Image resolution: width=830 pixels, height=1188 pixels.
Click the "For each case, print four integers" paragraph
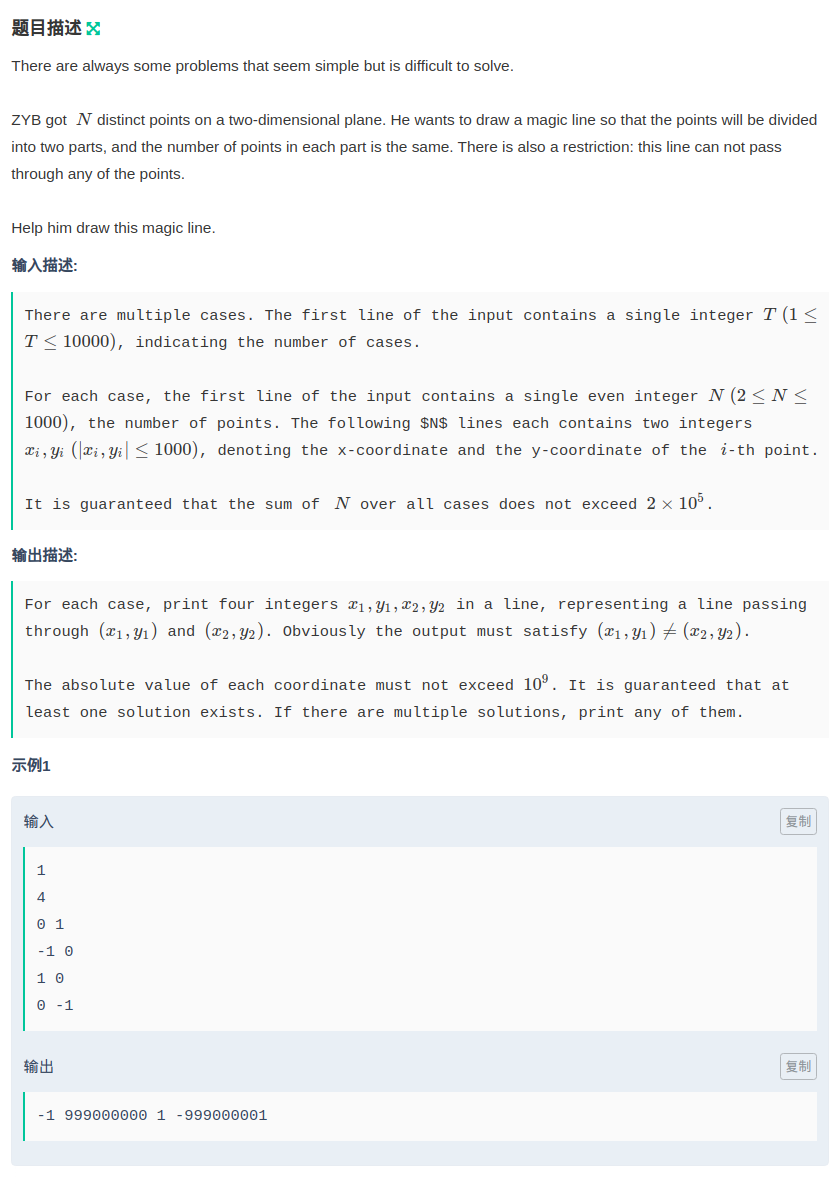[415, 617]
